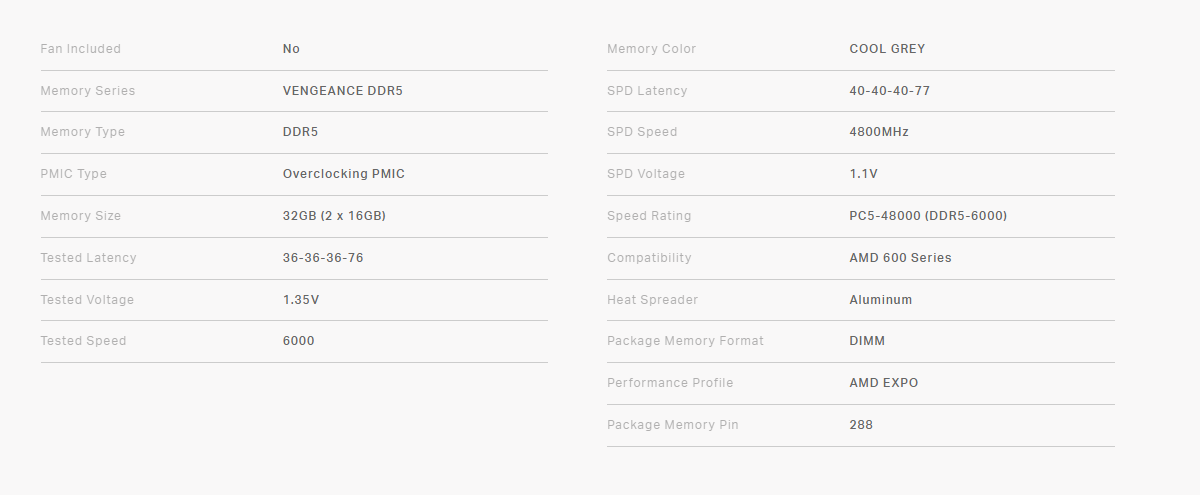Select the 6000 tested speed value
The width and height of the screenshot is (1200, 495).
coord(298,341)
